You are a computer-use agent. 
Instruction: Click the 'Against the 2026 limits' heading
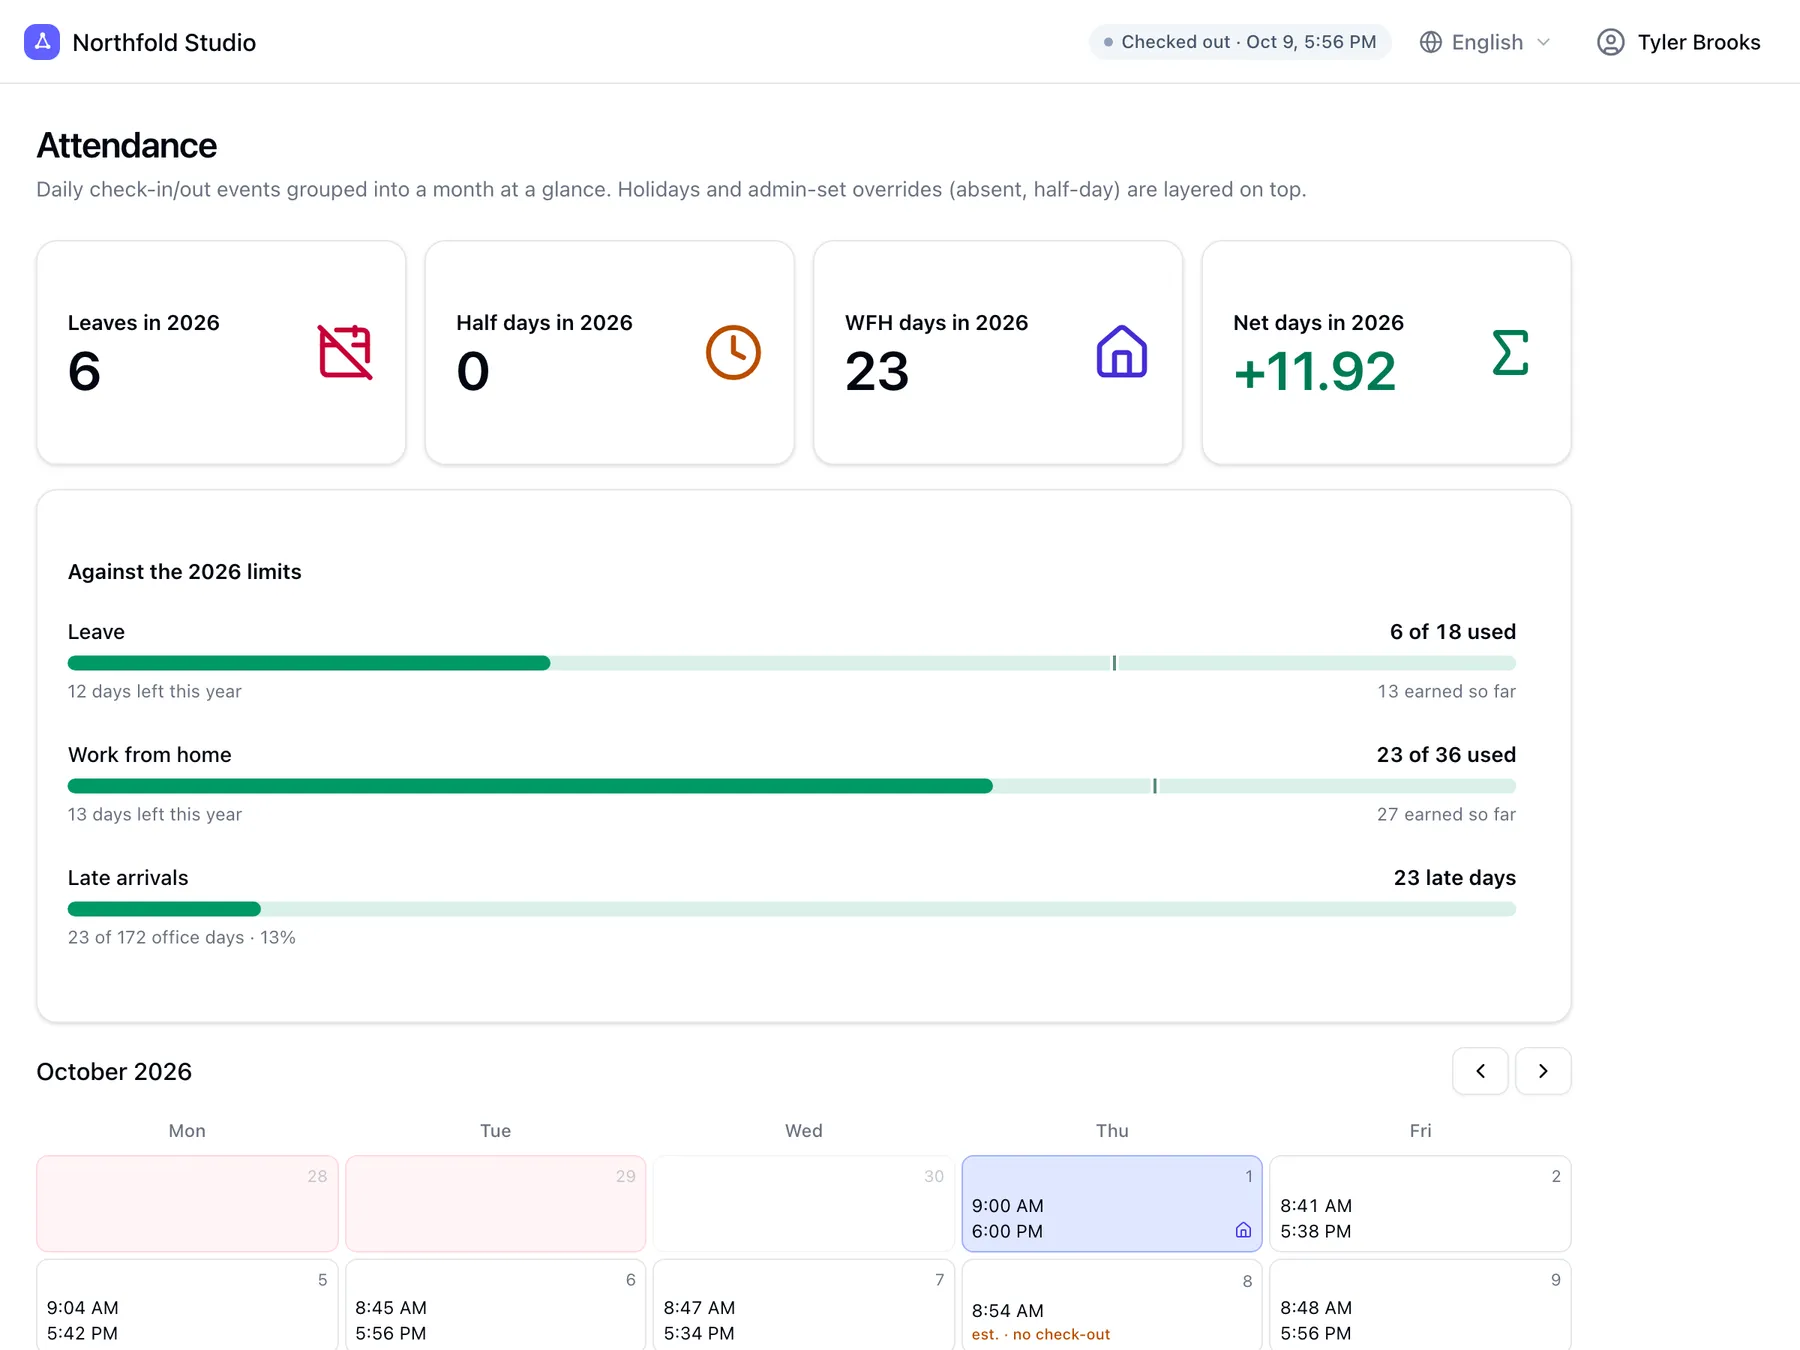[x=185, y=572]
